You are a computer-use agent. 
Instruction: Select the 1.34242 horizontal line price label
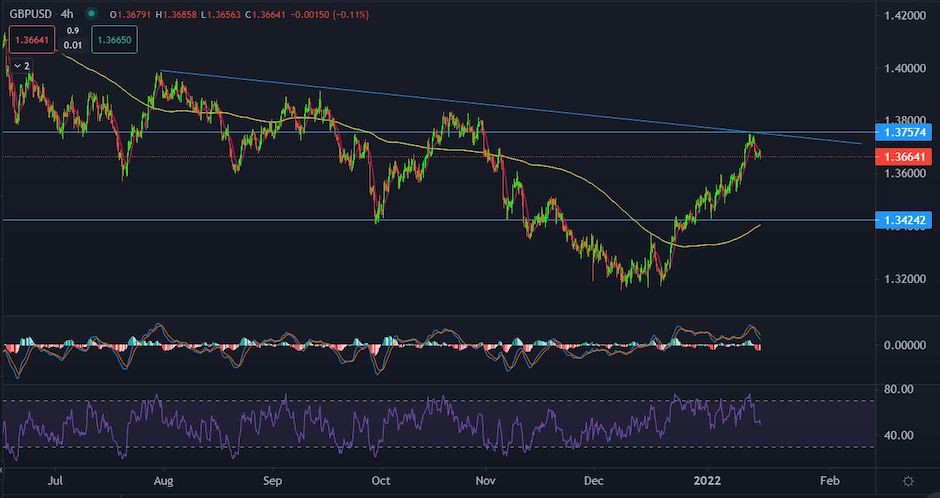pyautogui.click(x=904, y=221)
